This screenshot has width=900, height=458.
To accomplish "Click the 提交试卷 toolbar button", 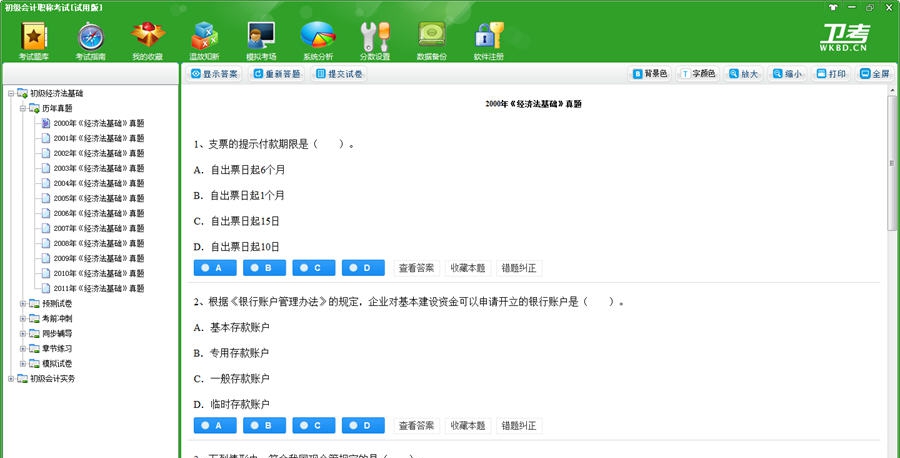I will coord(339,74).
